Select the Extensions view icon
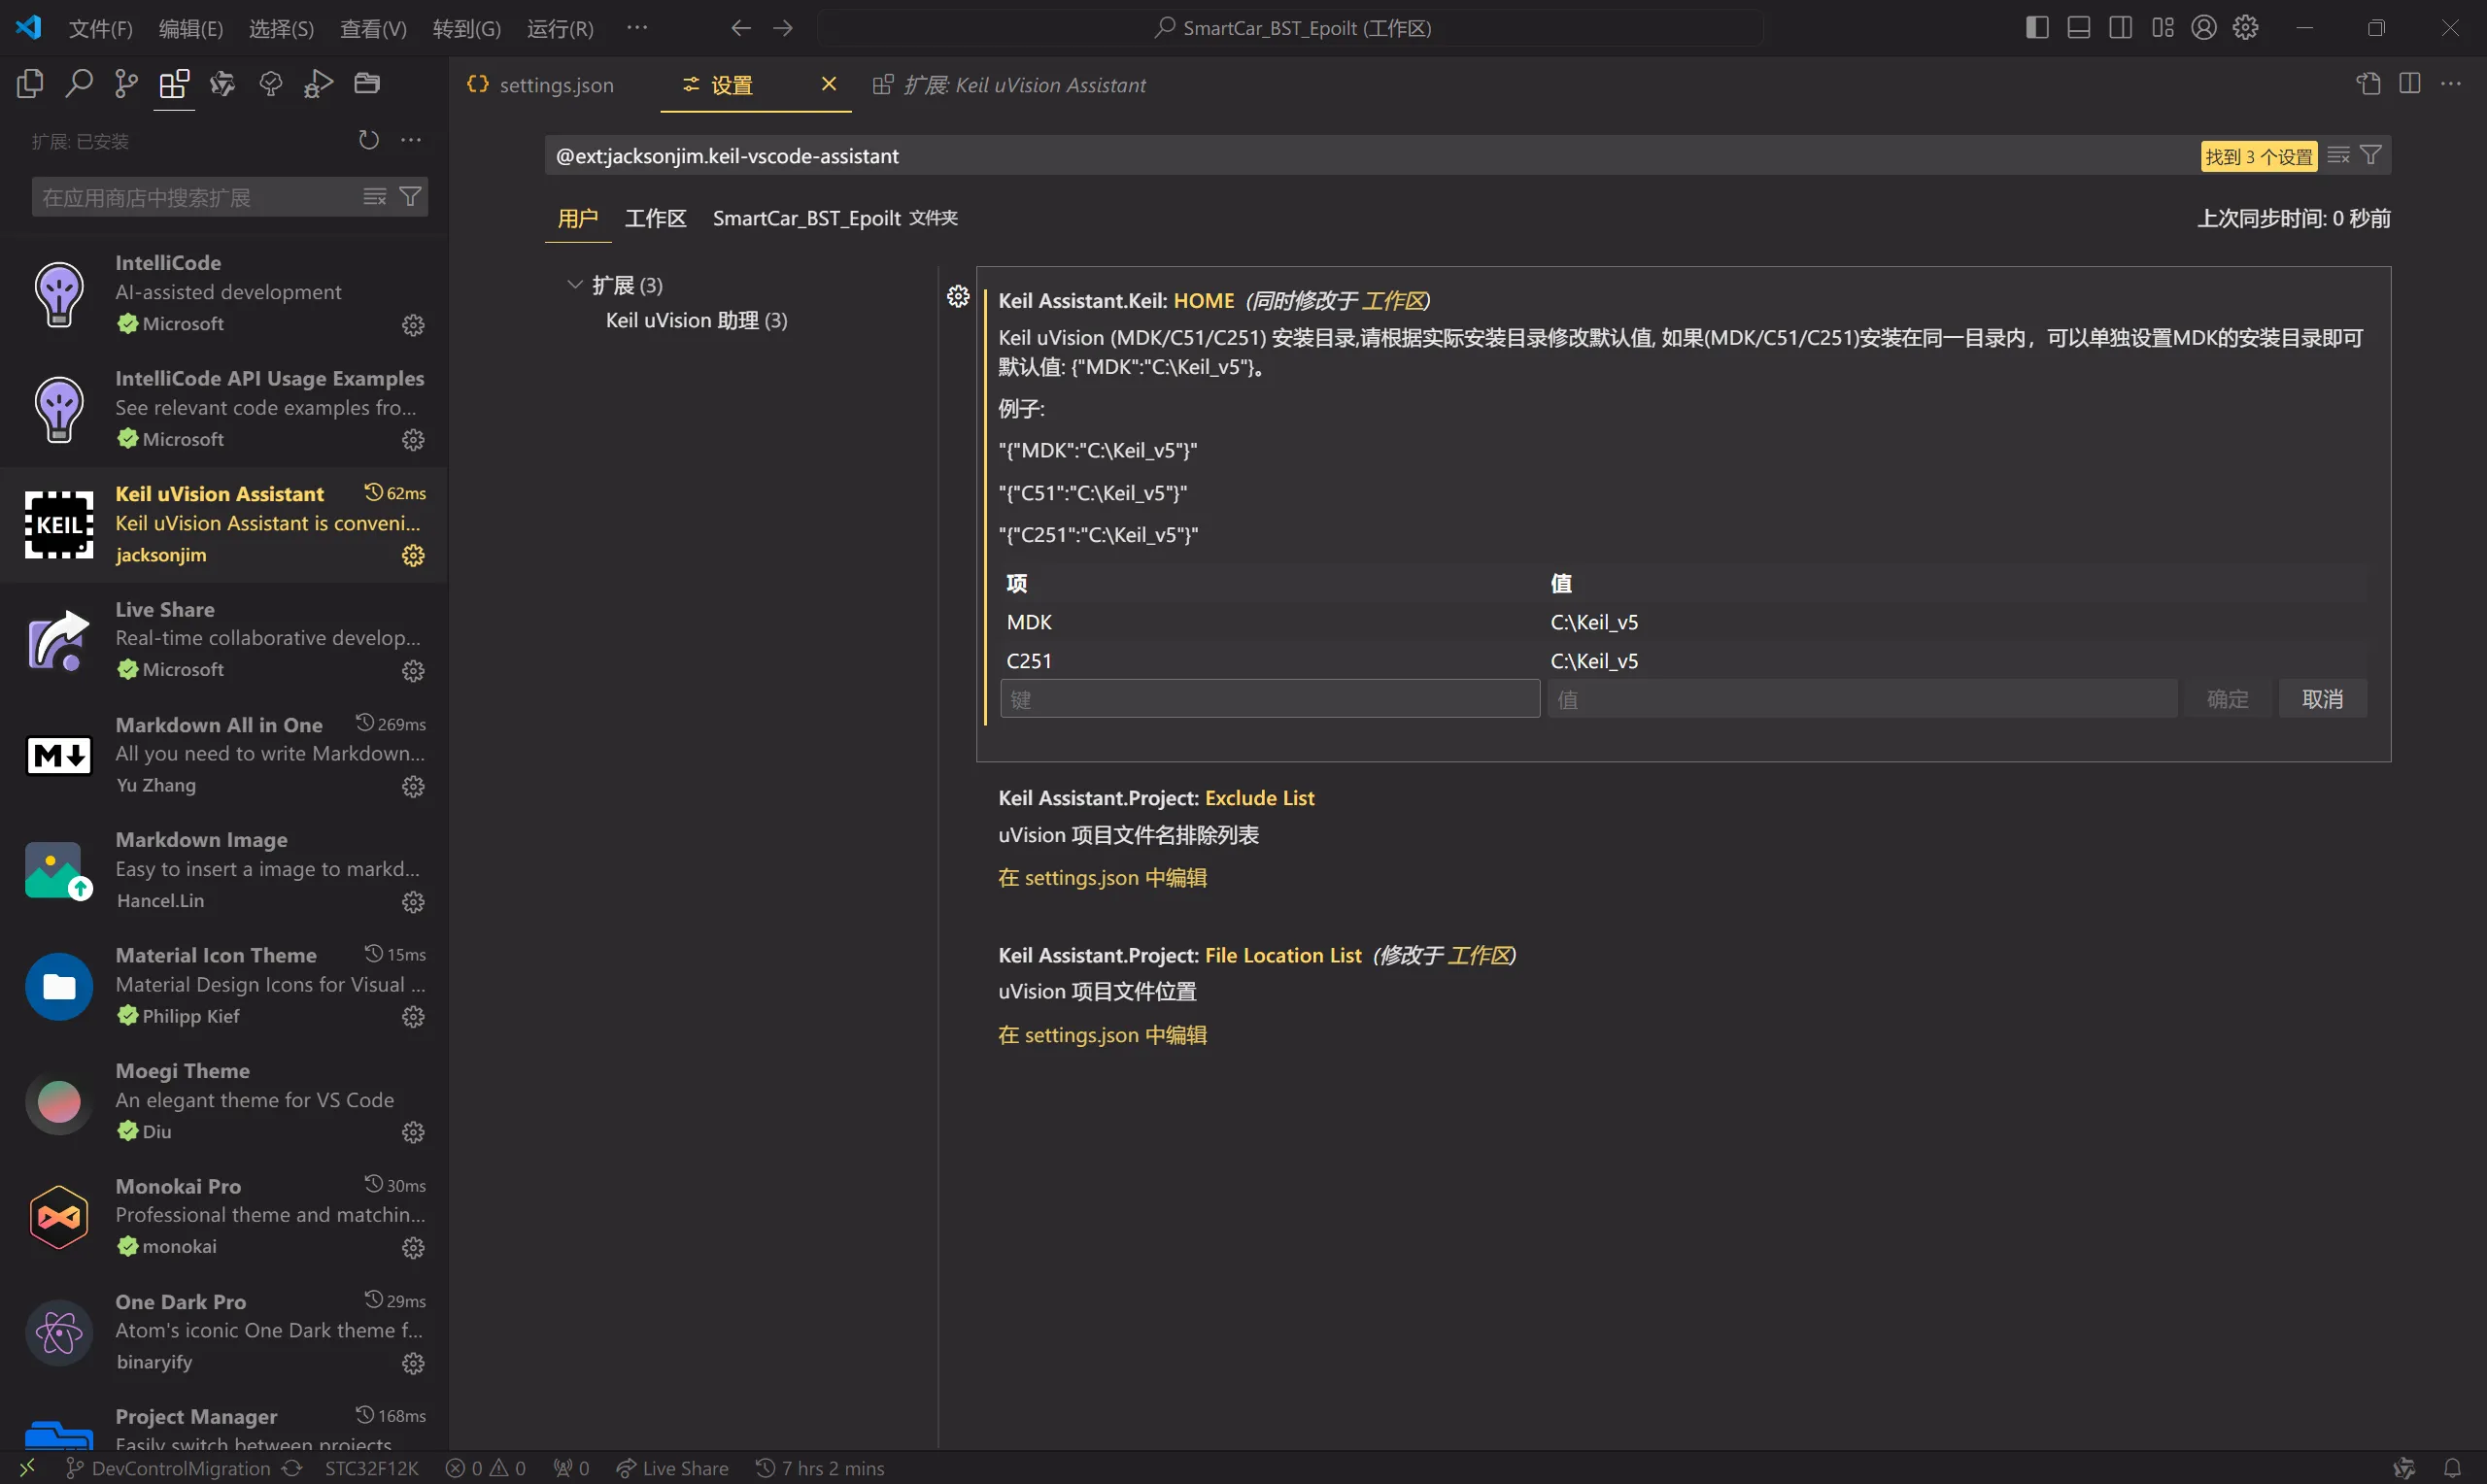This screenshot has height=1484, width=2487. click(x=174, y=84)
